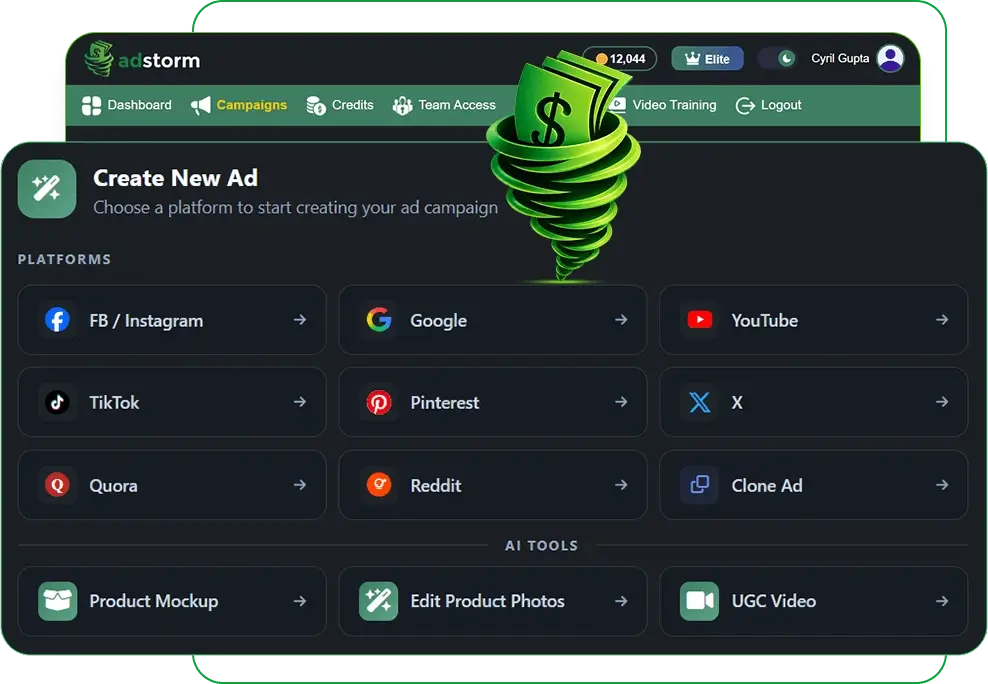This screenshot has width=988, height=684.
Task: Click the Campaigns megaphone icon
Action: tap(200, 105)
